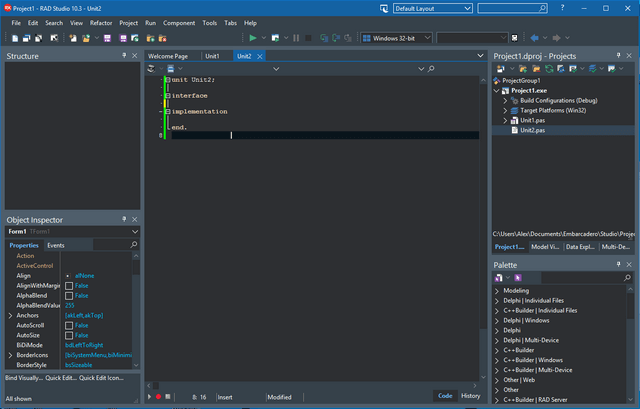Switch to the Welcome Page tab
This screenshot has width=640, height=409.
168,56
